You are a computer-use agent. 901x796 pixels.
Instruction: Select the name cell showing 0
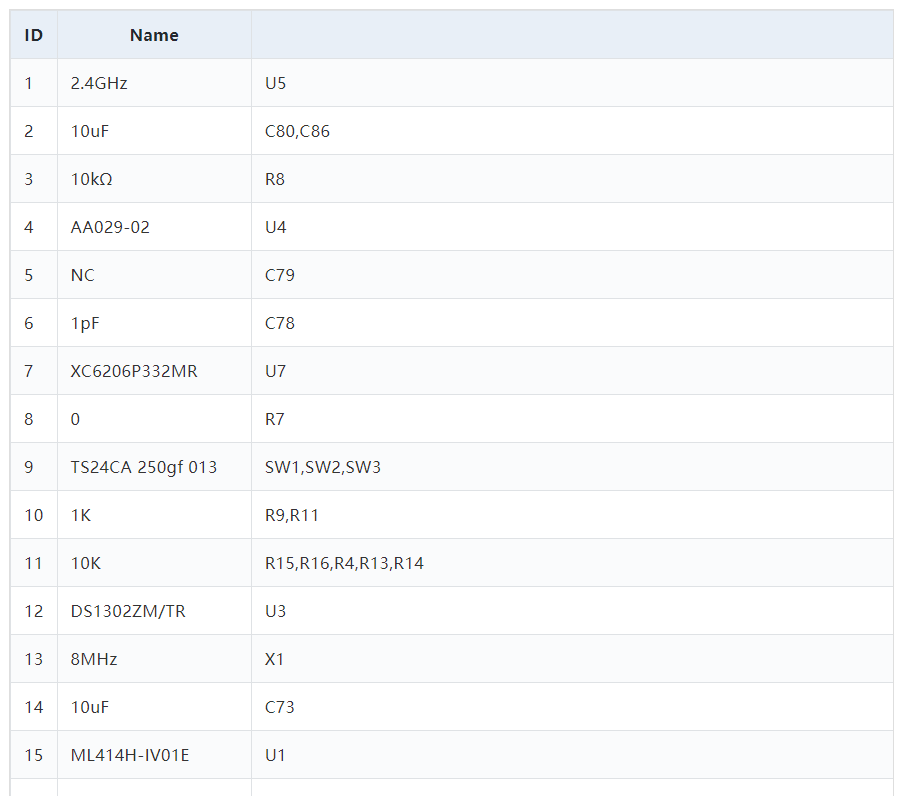tap(154, 419)
